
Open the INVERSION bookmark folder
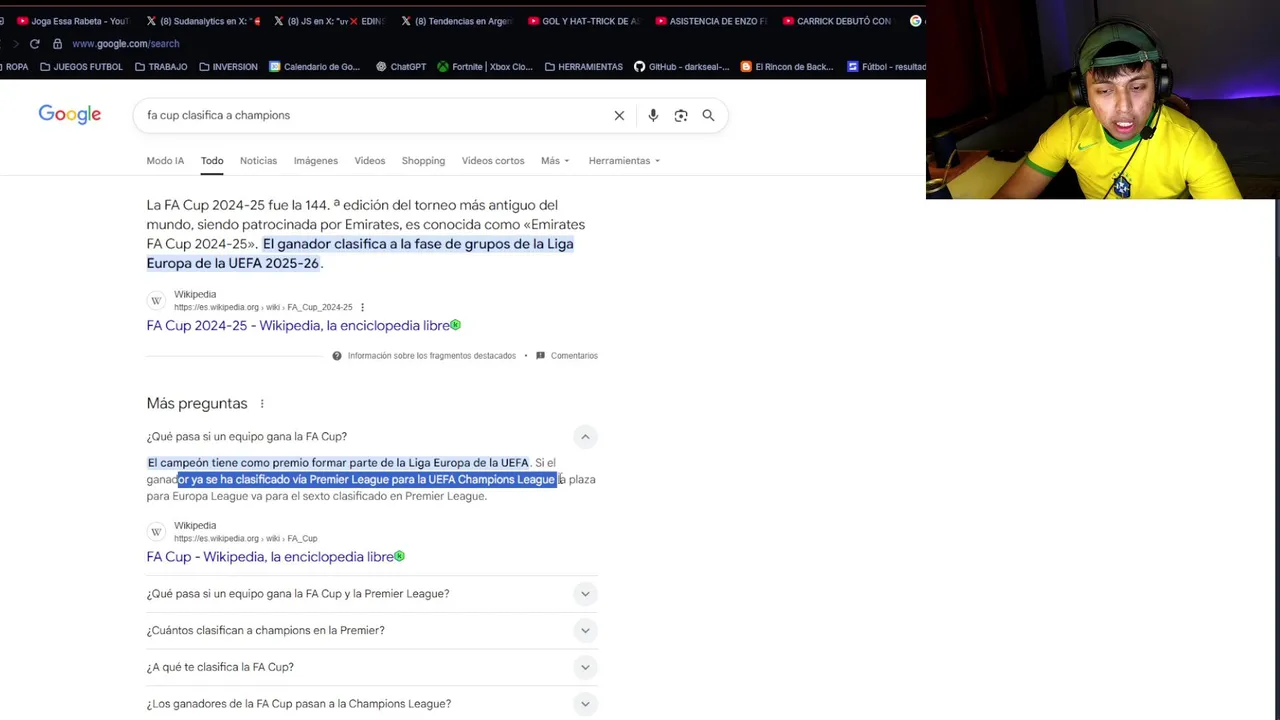pyautogui.click(x=228, y=67)
